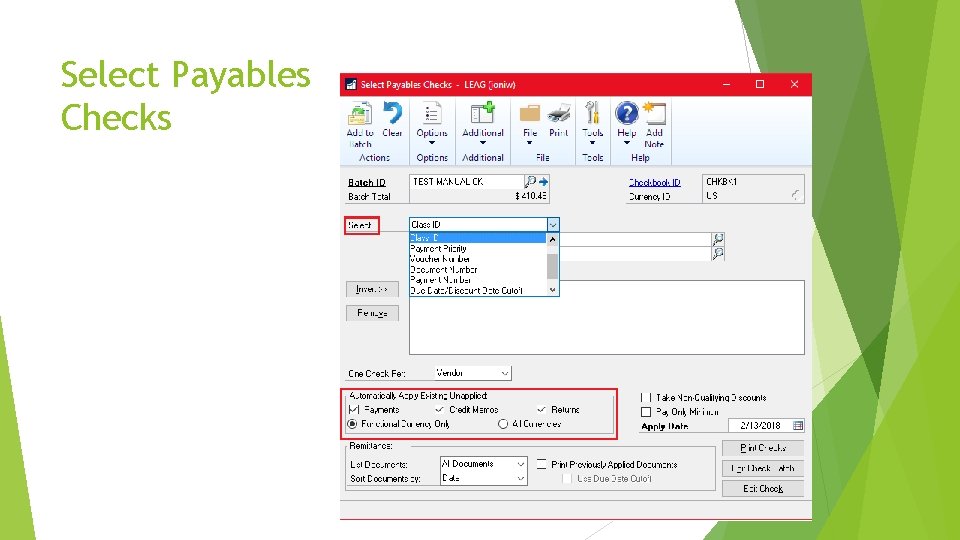
Task: Choose Class ID in dropdown list
Action: click(478, 238)
